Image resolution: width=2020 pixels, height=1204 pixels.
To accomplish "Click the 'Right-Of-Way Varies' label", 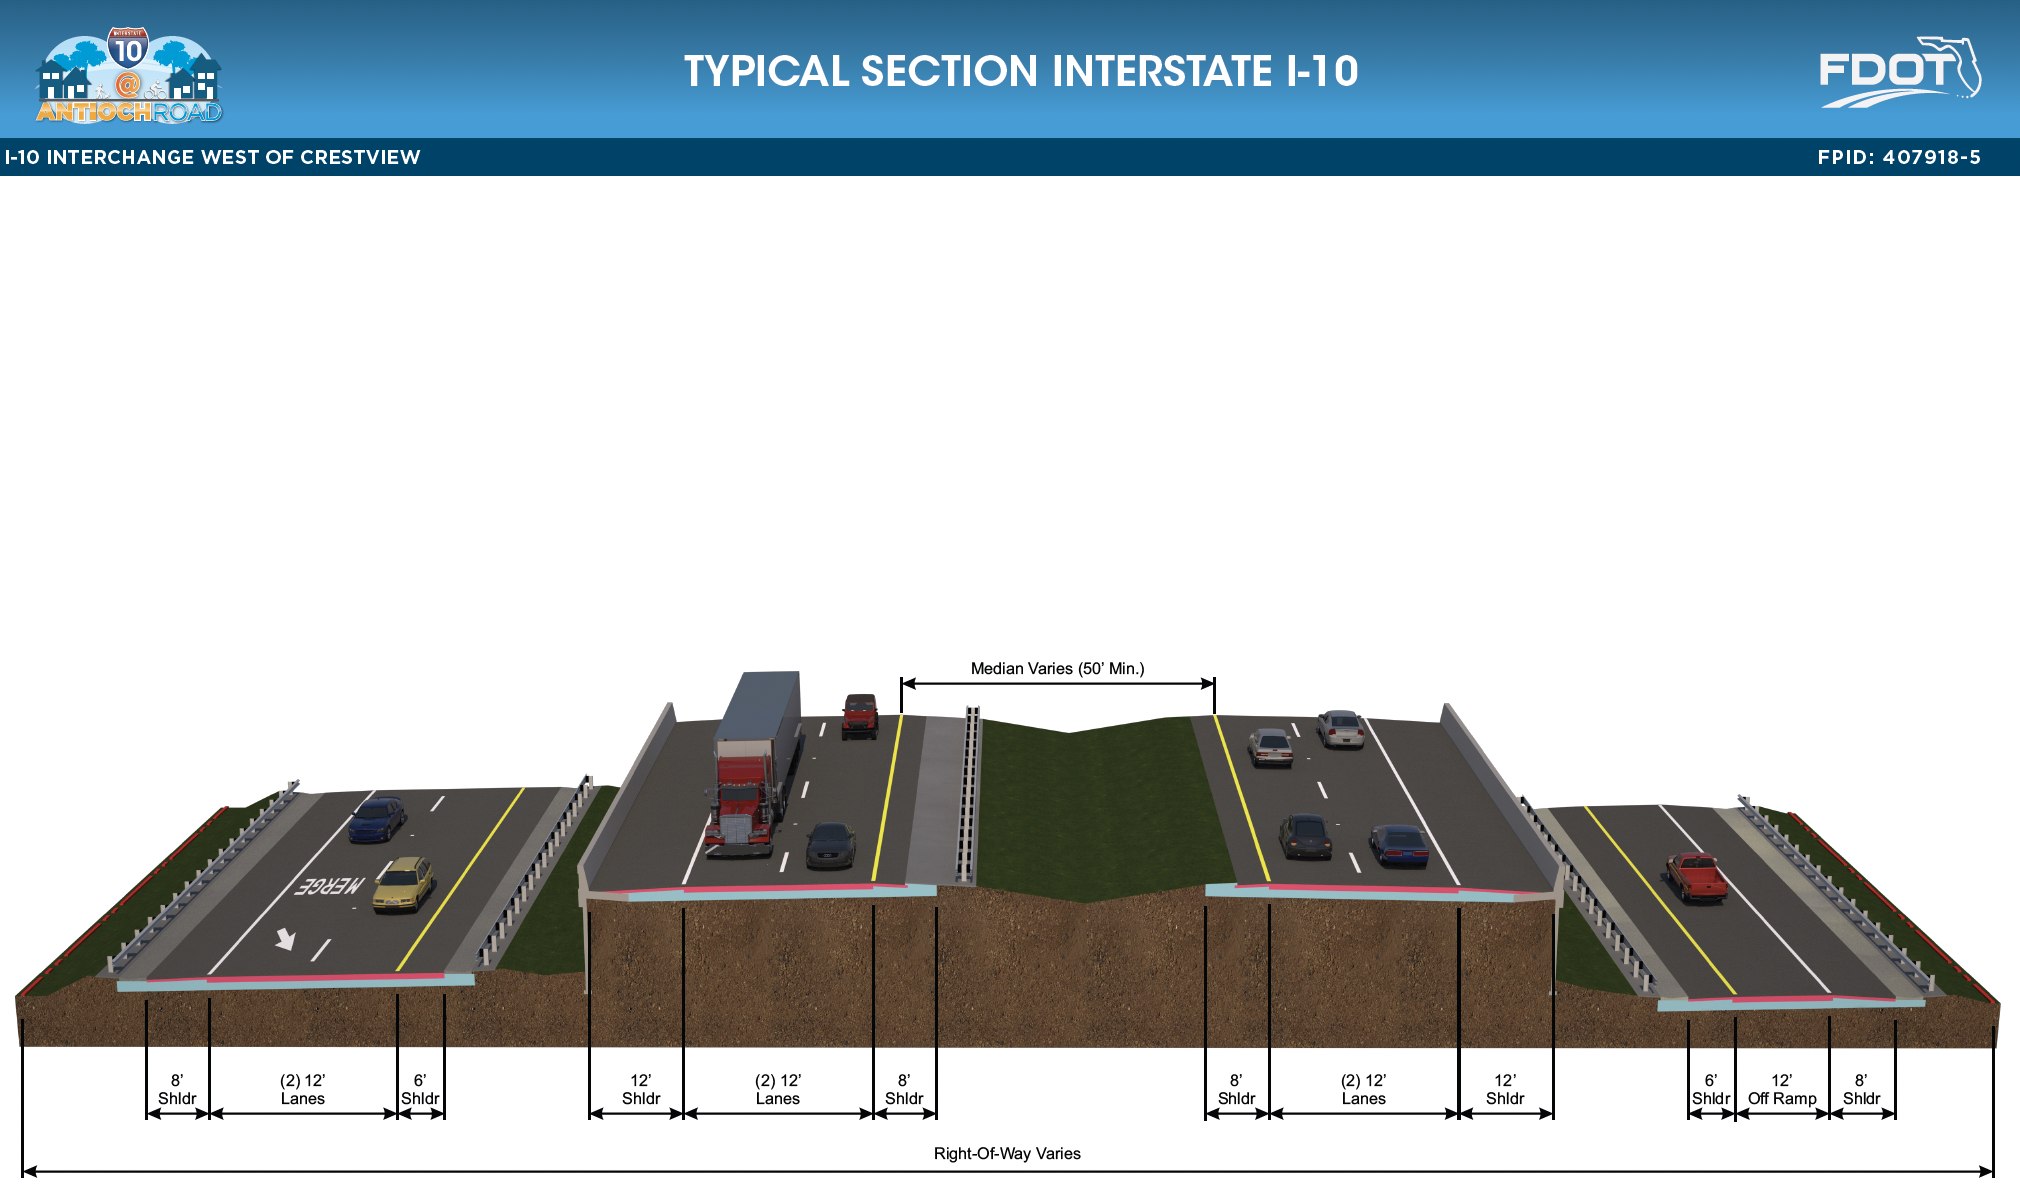I will [1007, 1153].
